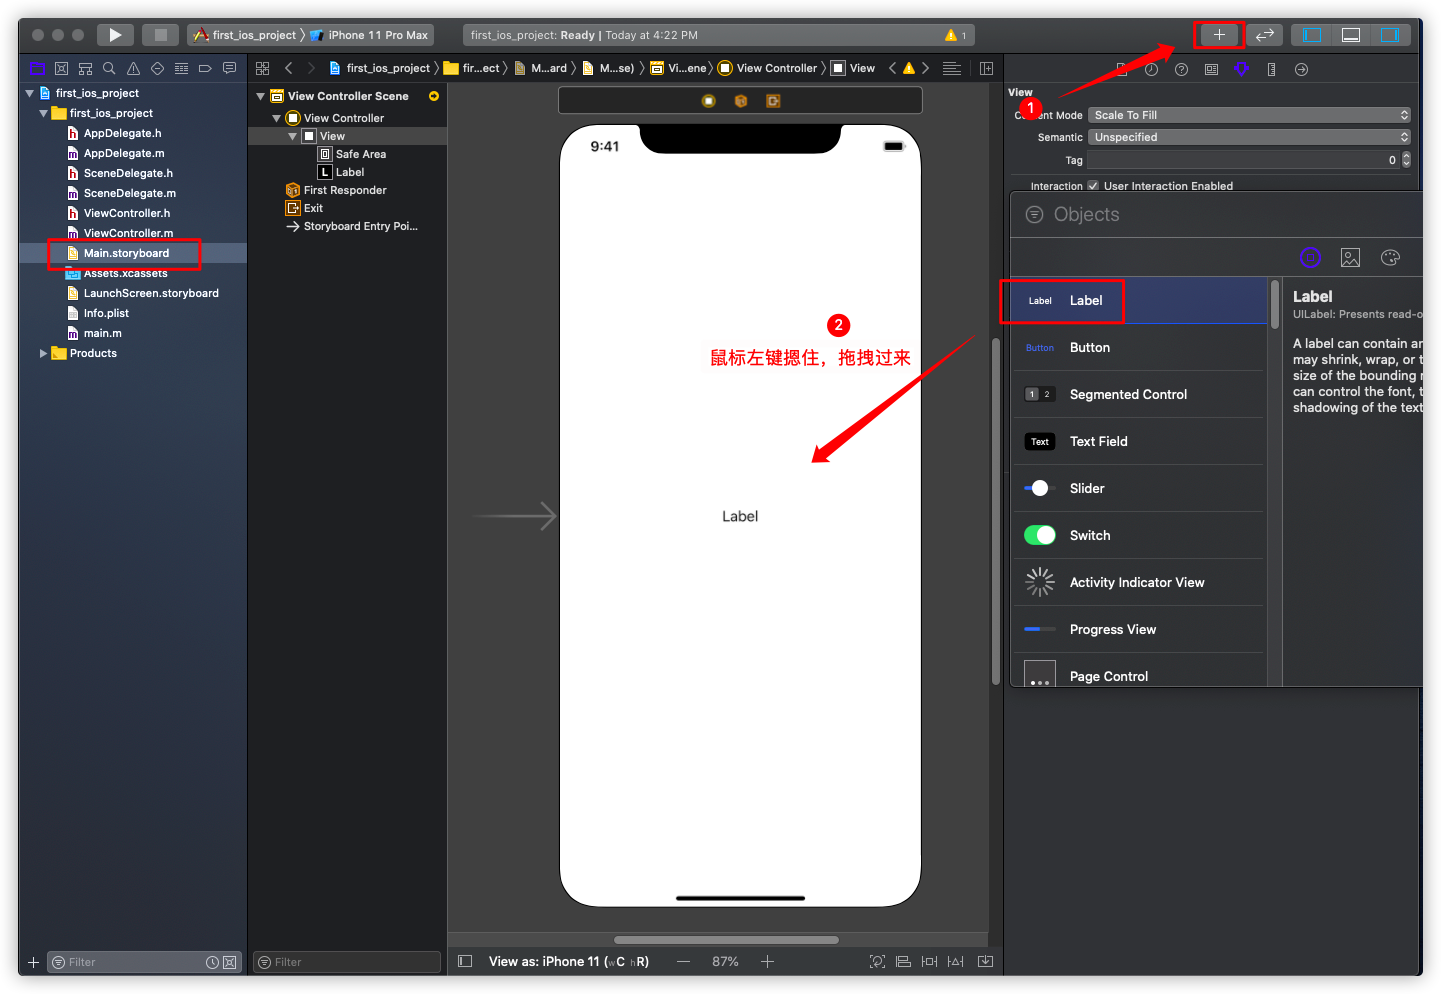Image resolution: width=1441 pixels, height=994 pixels.
Task: Select Safe Area in document outline
Action: point(360,154)
